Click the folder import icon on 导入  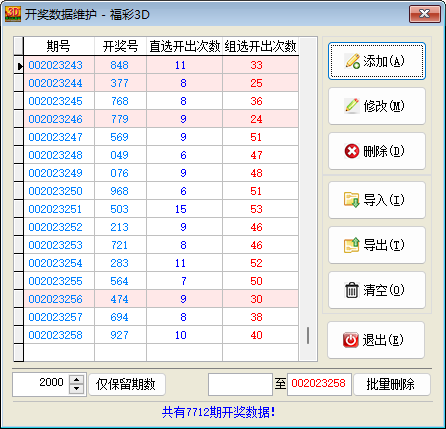352,200
